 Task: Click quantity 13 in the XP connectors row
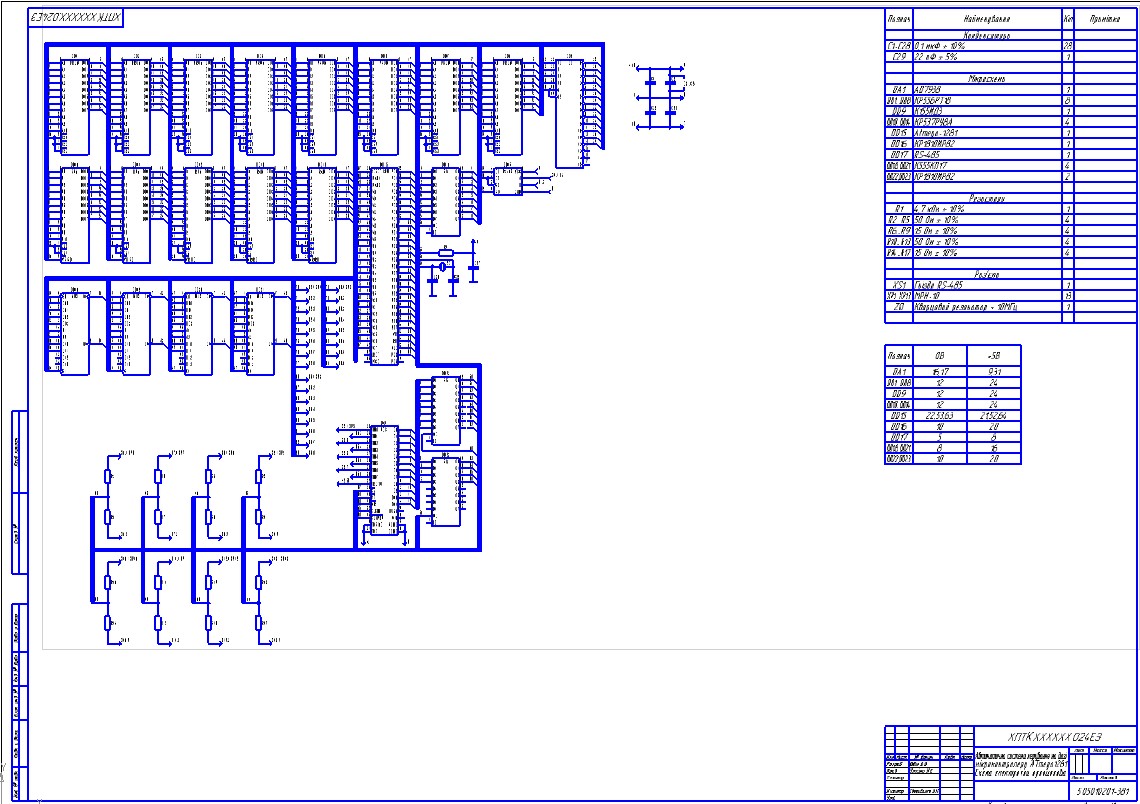(x=1067, y=297)
